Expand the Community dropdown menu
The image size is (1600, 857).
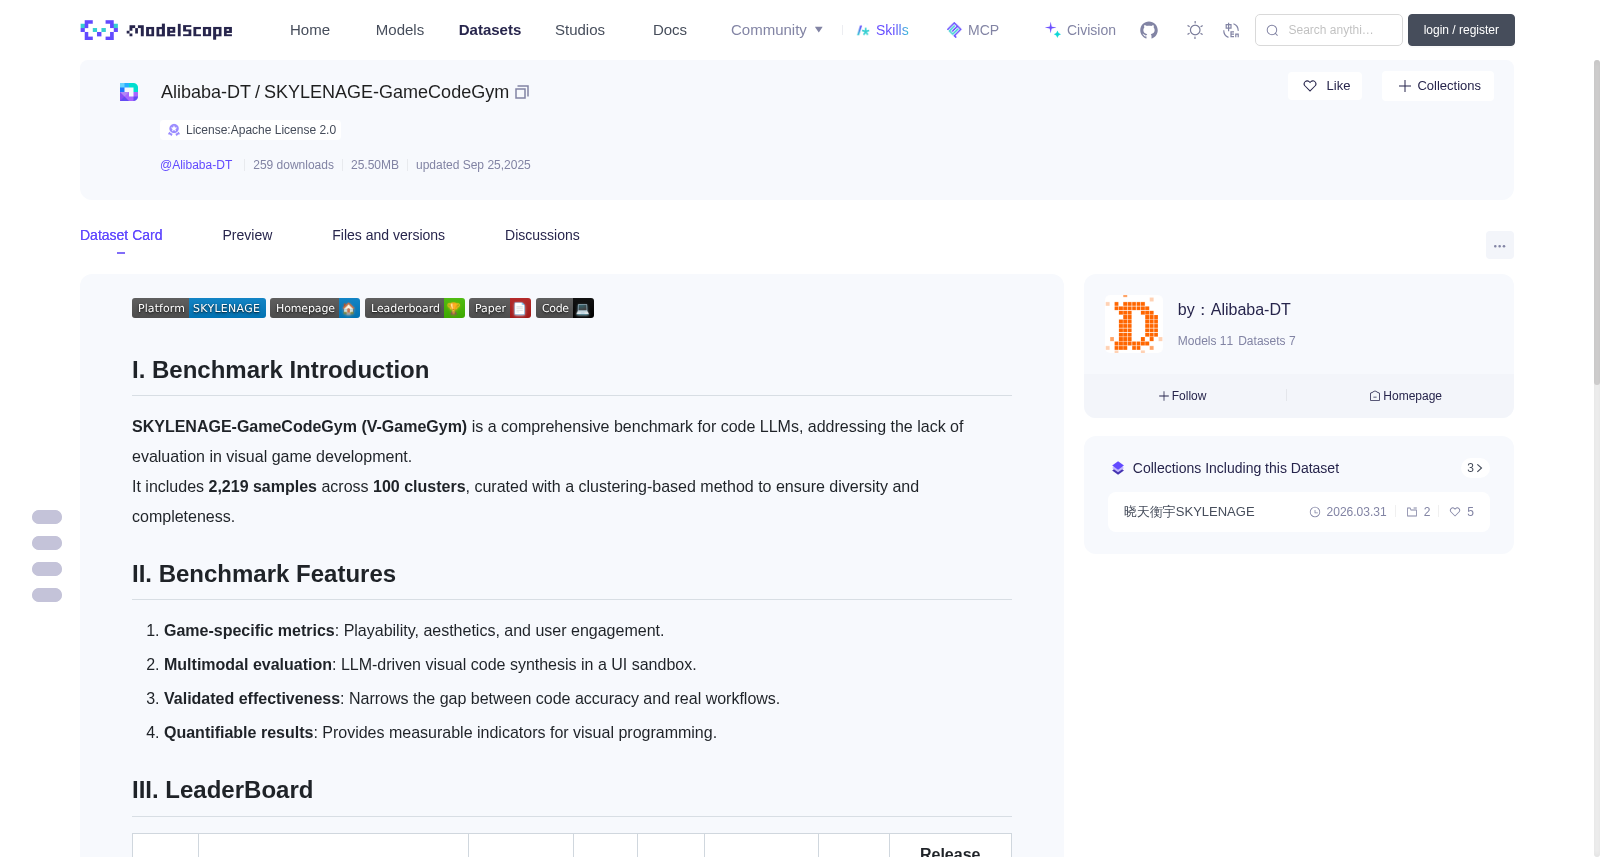(x=777, y=30)
